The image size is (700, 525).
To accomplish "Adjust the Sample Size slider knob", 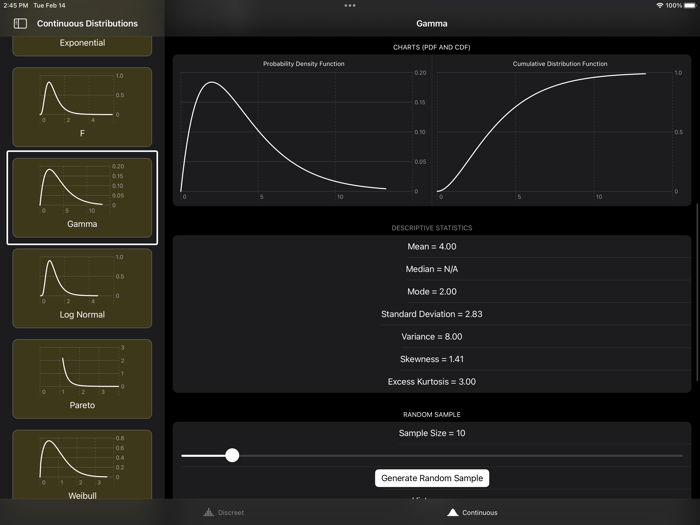I will (x=232, y=455).
